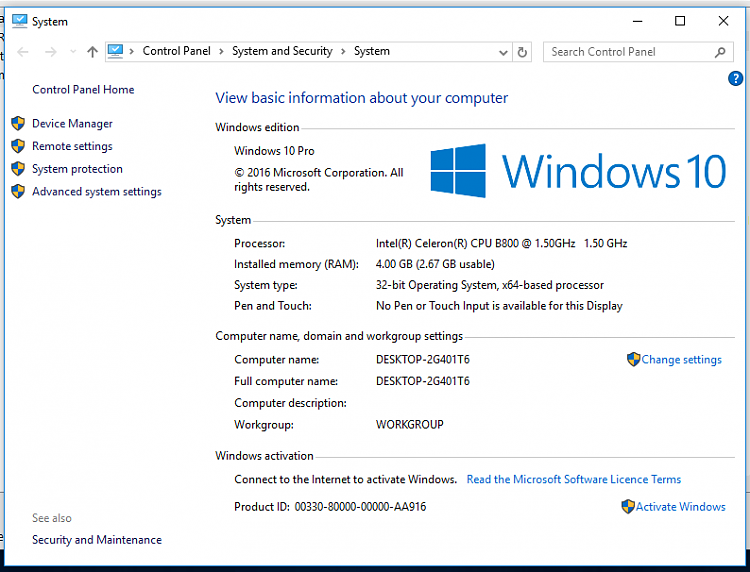Click Connect to the Internet to activate Windows

point(345,479)
